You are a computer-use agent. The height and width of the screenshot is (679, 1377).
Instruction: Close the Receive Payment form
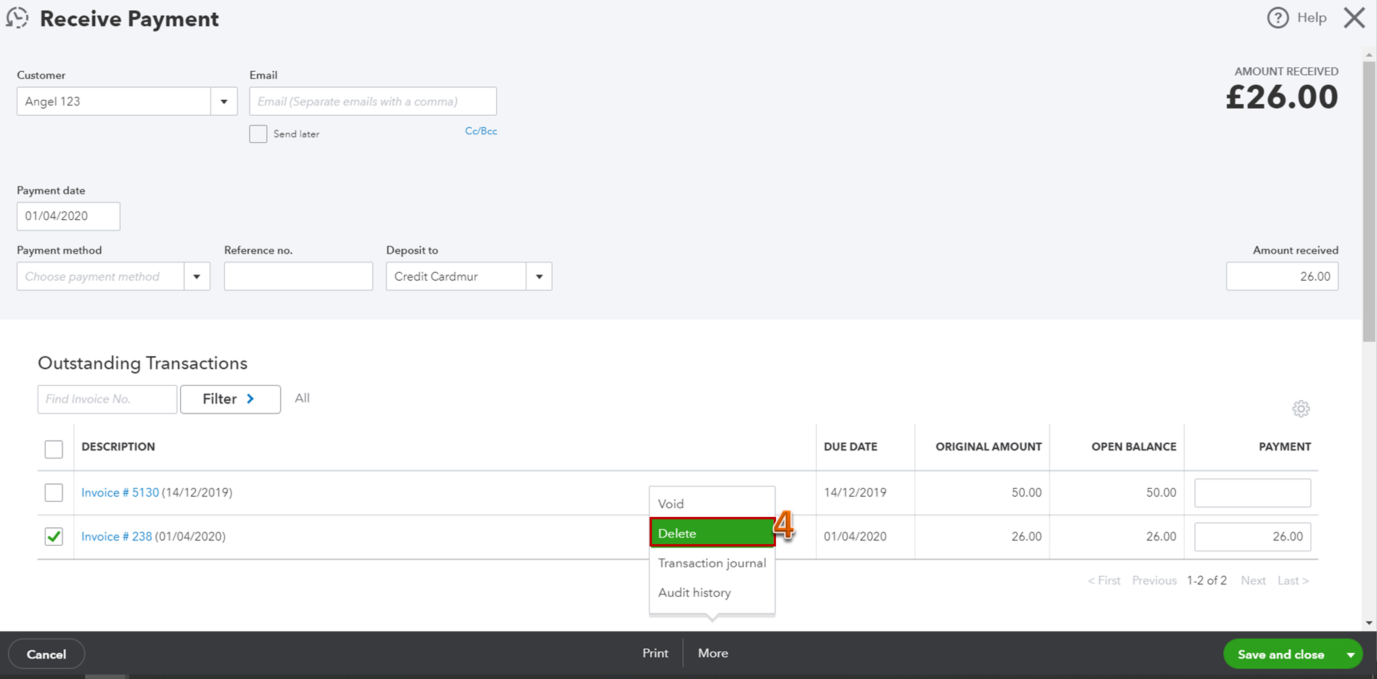[1355, 17]
